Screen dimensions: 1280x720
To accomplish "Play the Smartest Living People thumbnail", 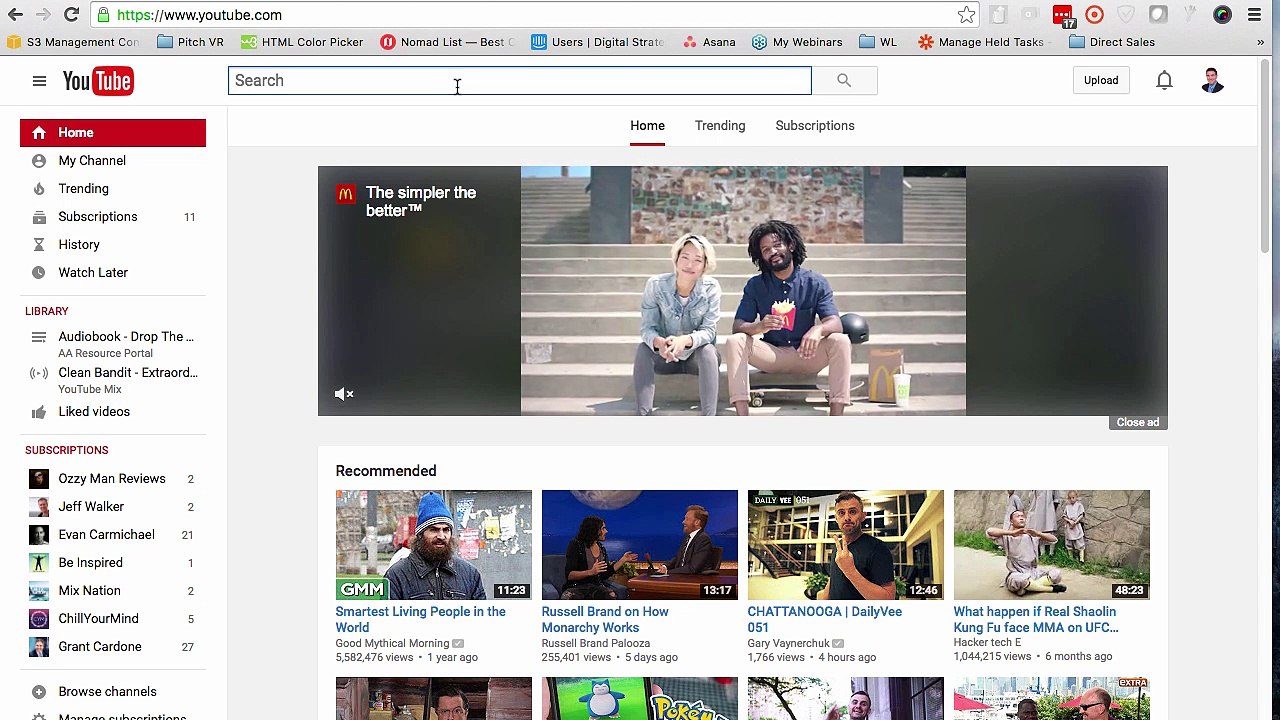I will pyautogui.click(x=434, y=545).
